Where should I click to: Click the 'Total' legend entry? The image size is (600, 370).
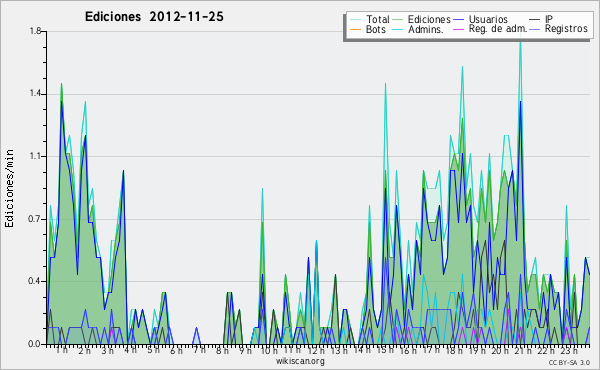pos(378,19)
